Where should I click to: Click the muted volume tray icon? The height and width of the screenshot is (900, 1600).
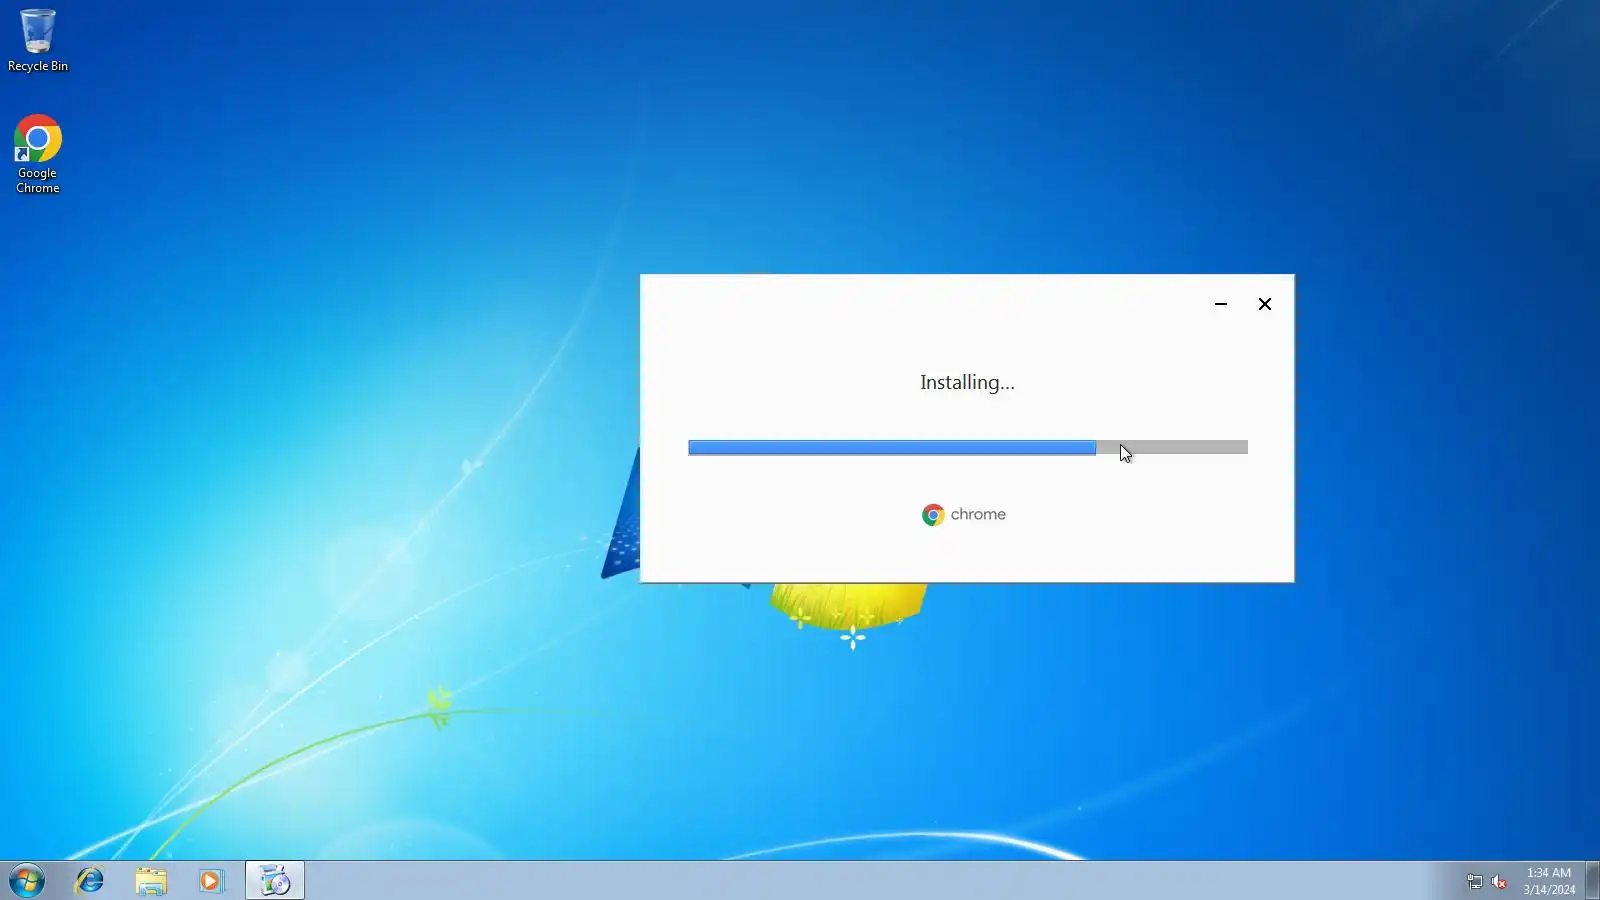click(x=1498, y=881)
